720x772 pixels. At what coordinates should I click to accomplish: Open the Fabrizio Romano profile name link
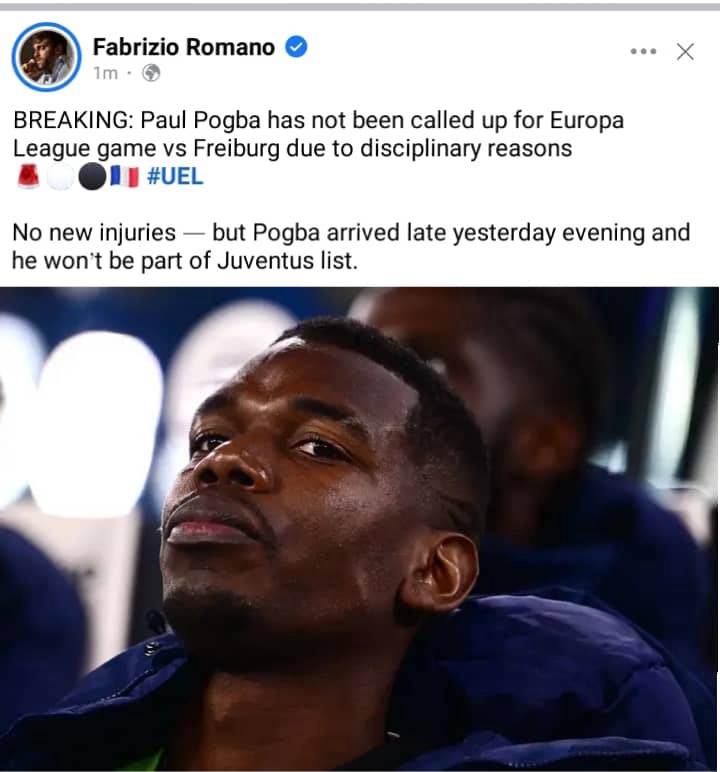(184, 47)
